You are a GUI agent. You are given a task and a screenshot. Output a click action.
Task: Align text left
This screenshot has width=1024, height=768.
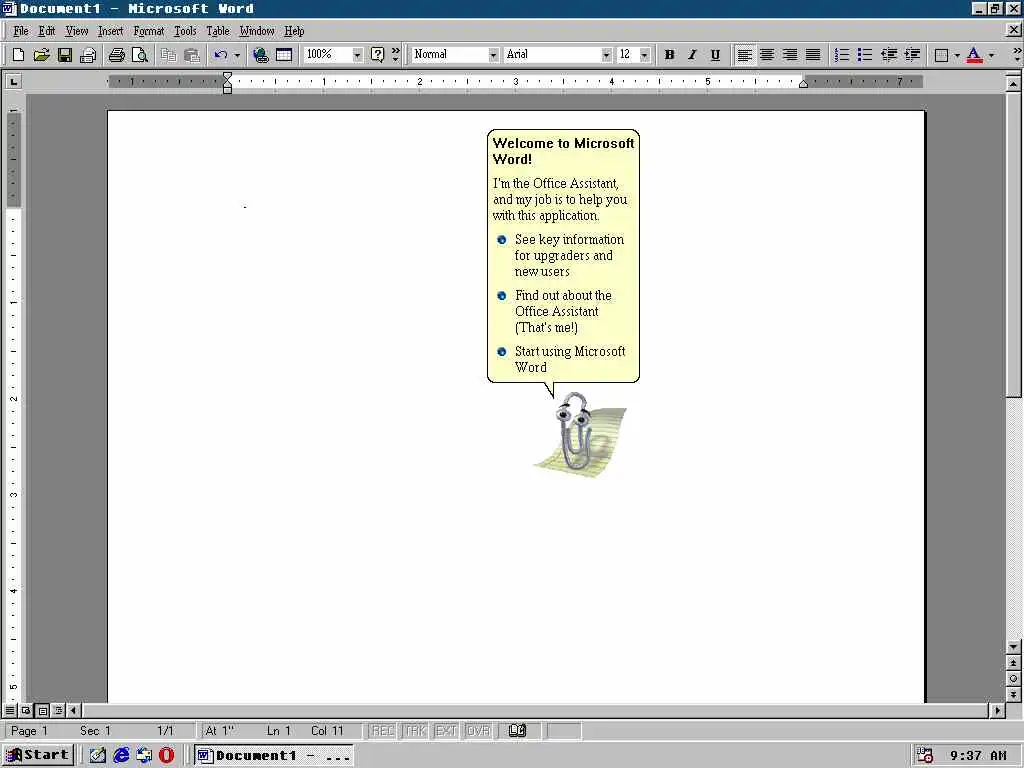744,55
